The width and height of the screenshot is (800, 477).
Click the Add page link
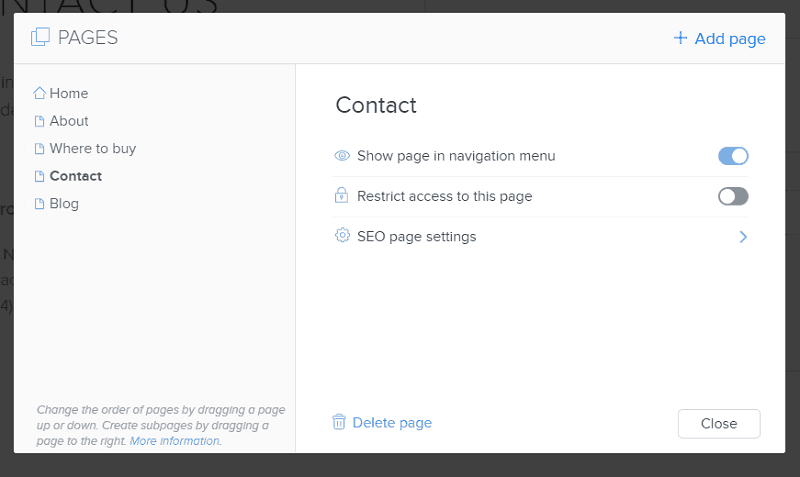point(719,38)
